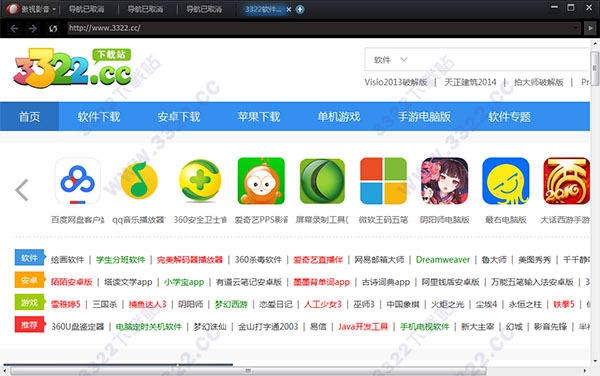Reload the current page
The height and width of the screenshot is (376, 600).
pyautogui.click(x=53, y=28)
